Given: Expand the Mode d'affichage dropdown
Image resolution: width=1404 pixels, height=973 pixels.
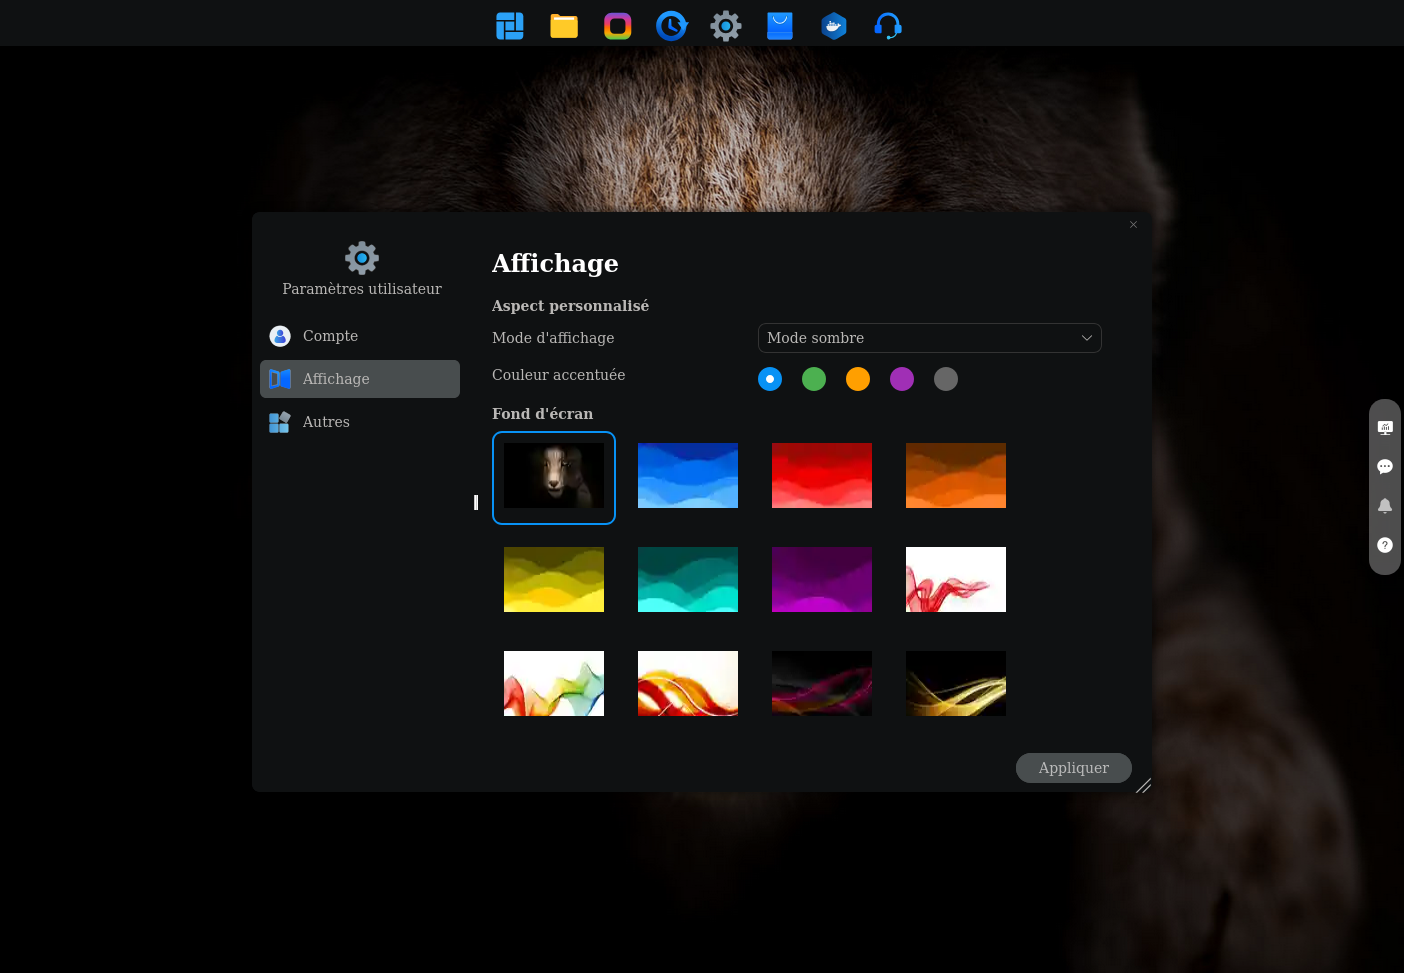Looking at the screenshot, I should coord(929,338).
